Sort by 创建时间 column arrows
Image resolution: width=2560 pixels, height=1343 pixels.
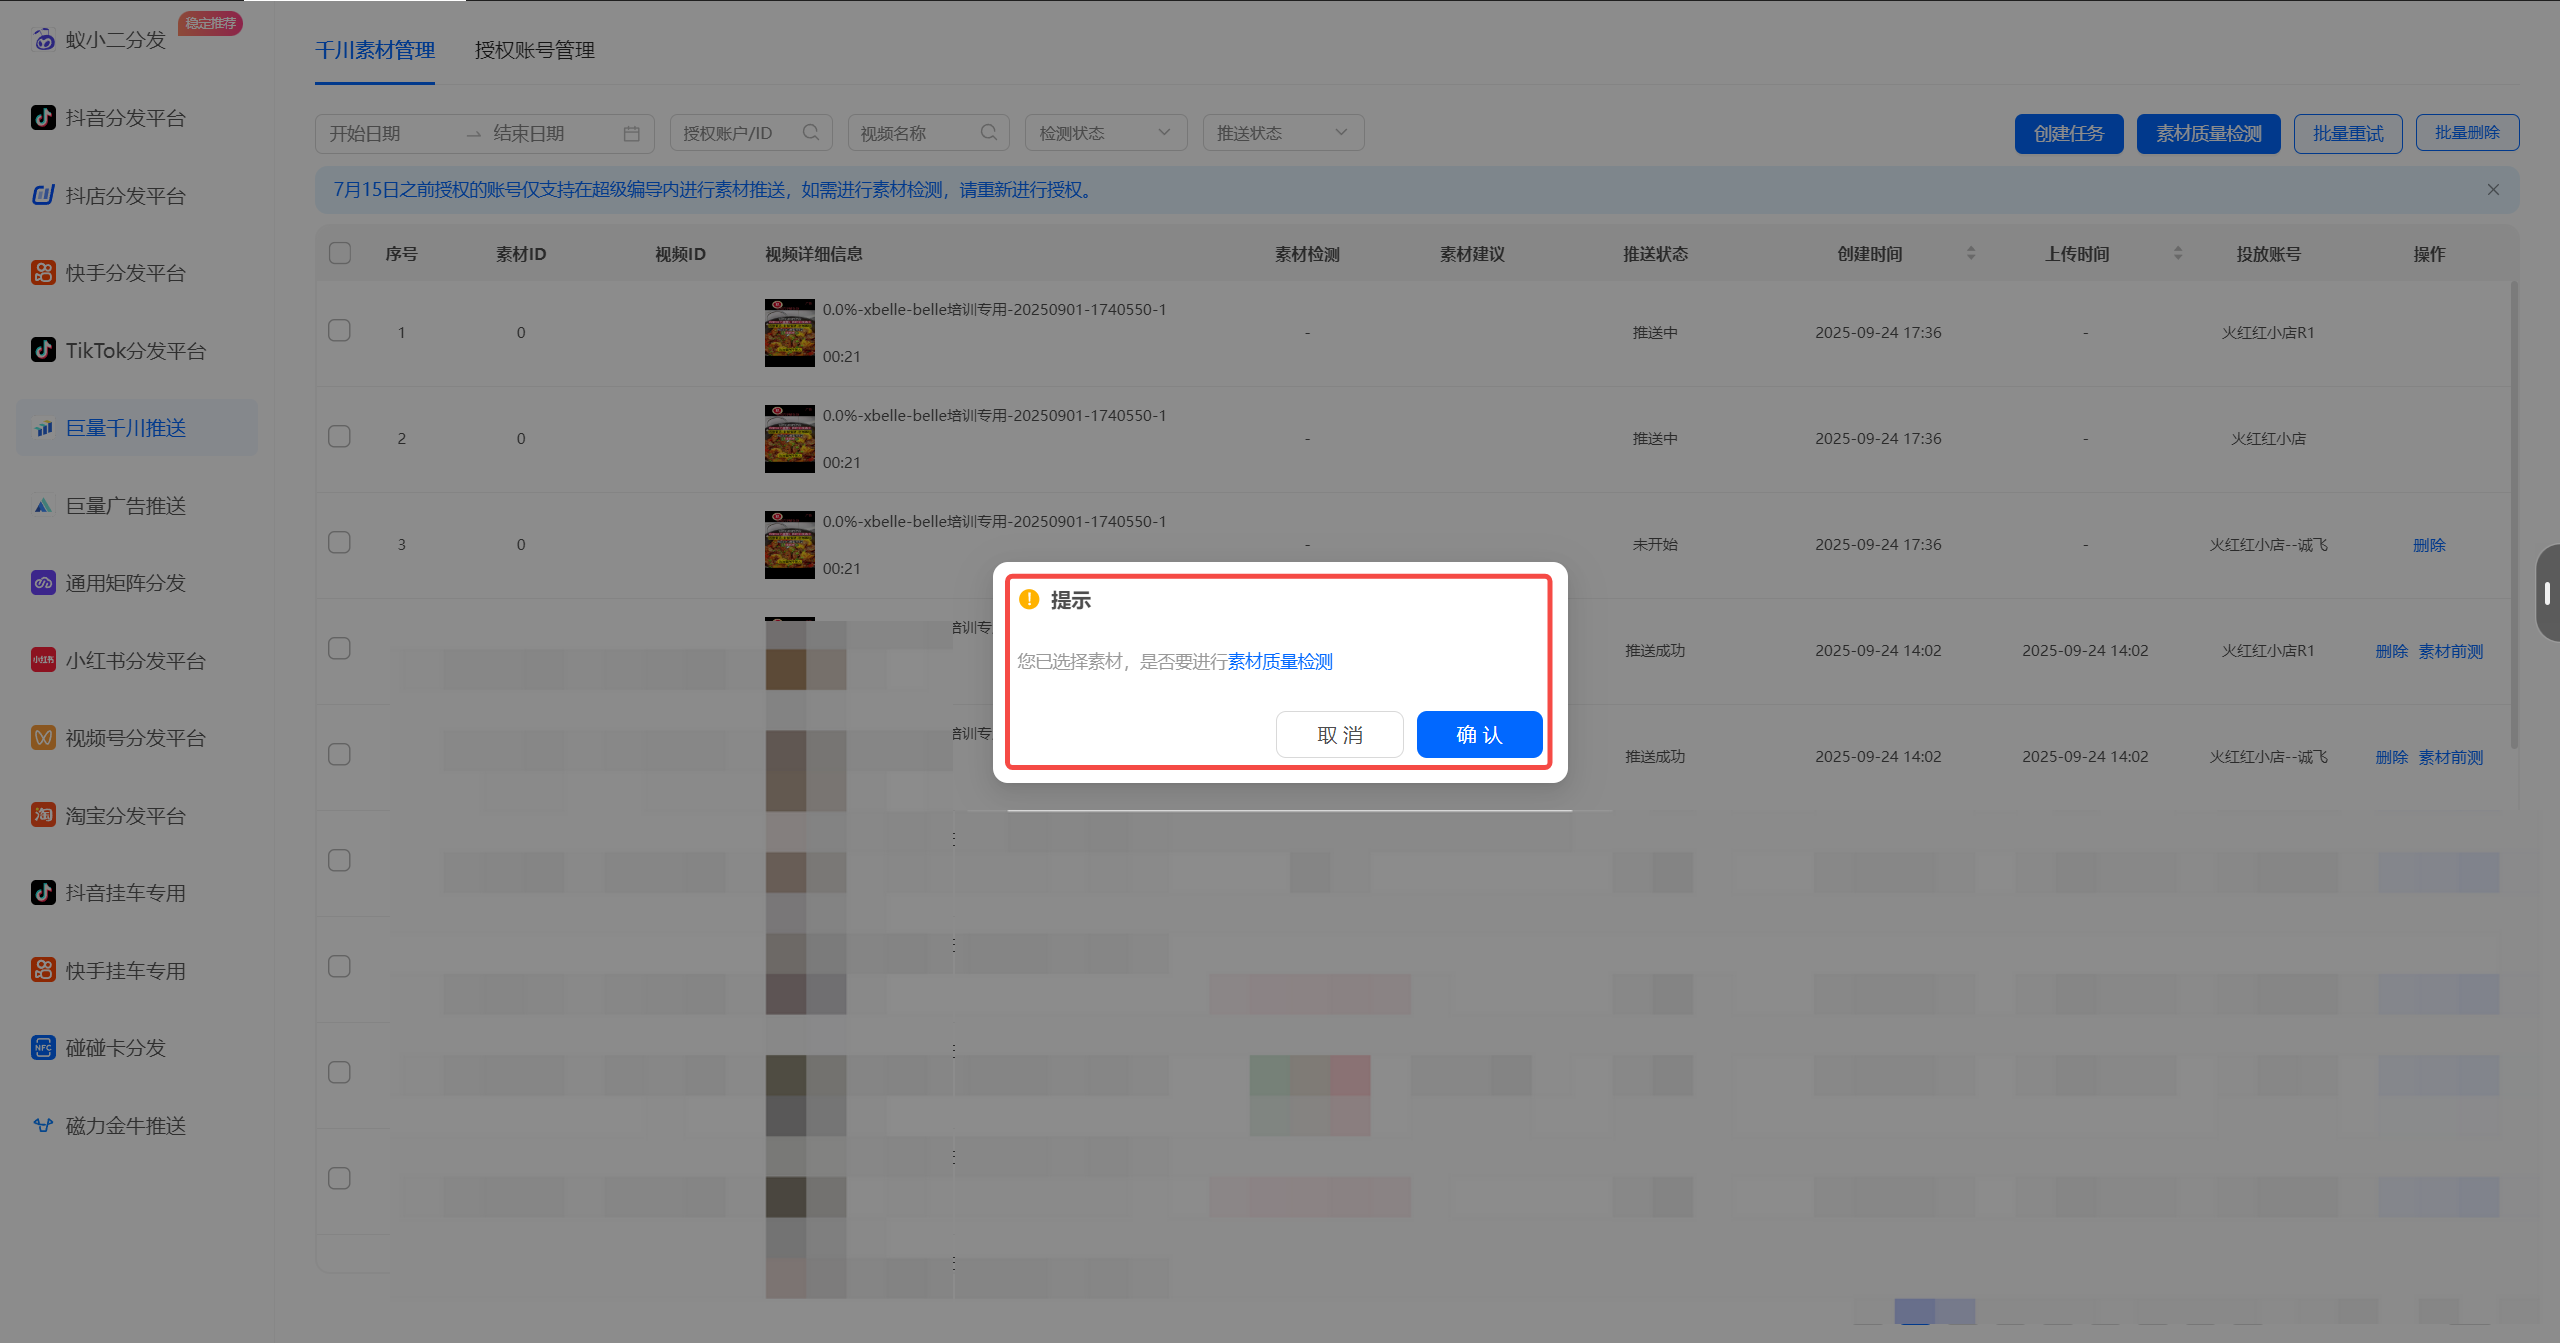click(x=1971, y=253)
